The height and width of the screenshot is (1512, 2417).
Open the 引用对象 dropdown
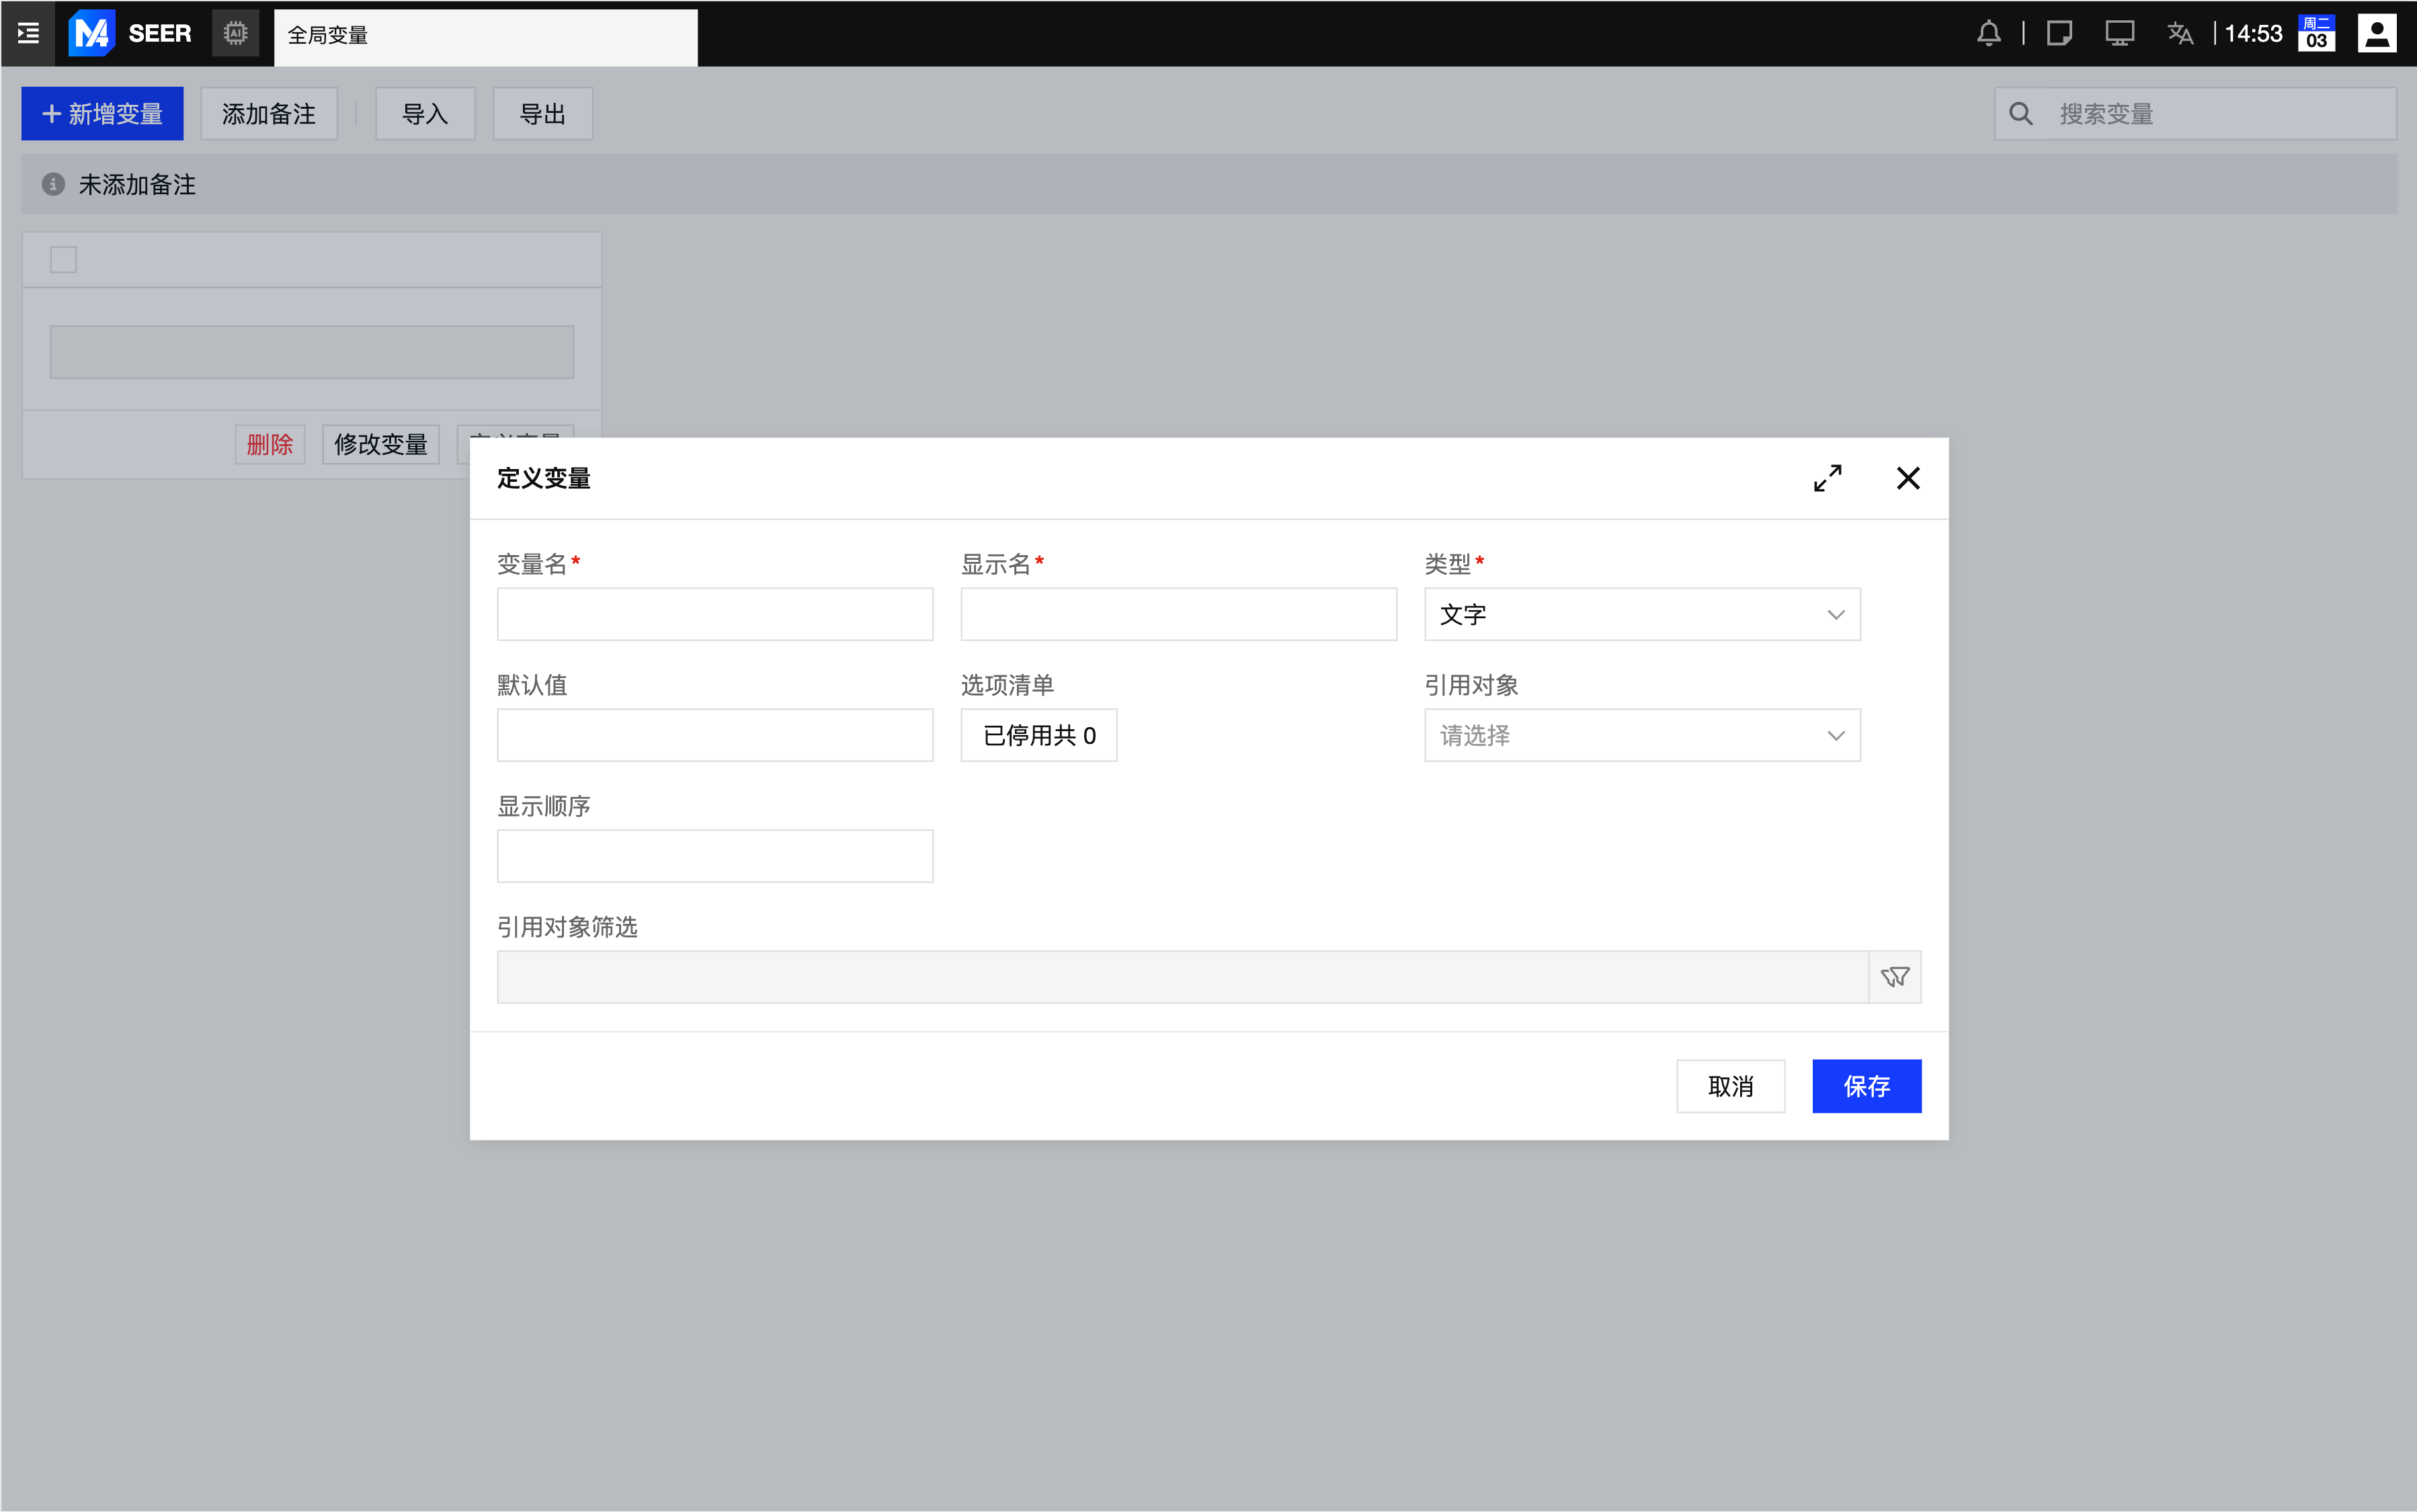pyautogui.click(x=1641, y=736)
